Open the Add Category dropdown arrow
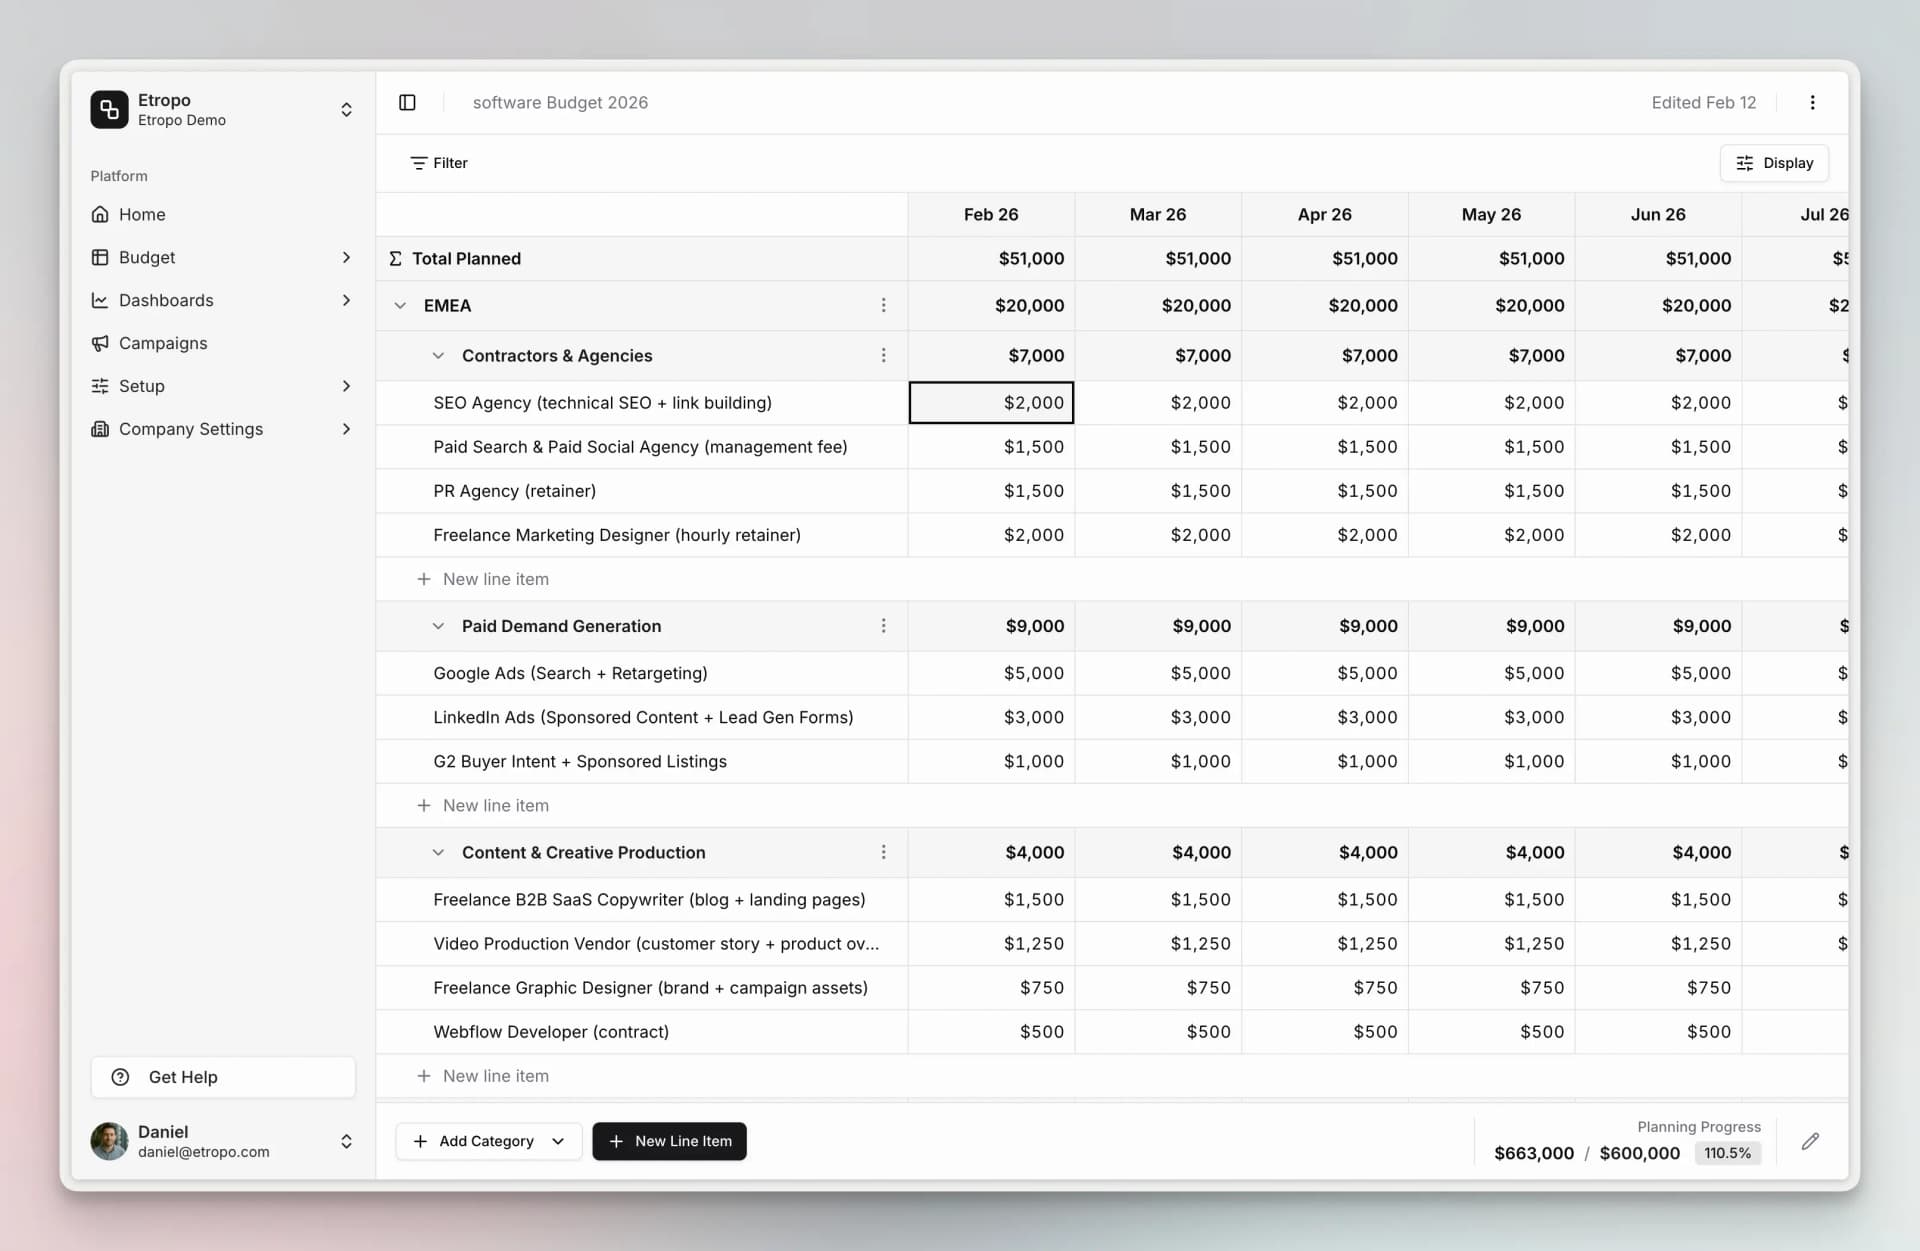The height and width of the screenshot is (1251, 1920). 557,1141
